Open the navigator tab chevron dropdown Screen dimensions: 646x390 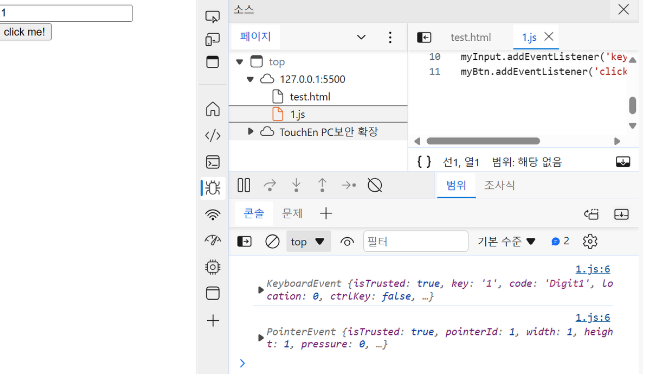361,37
